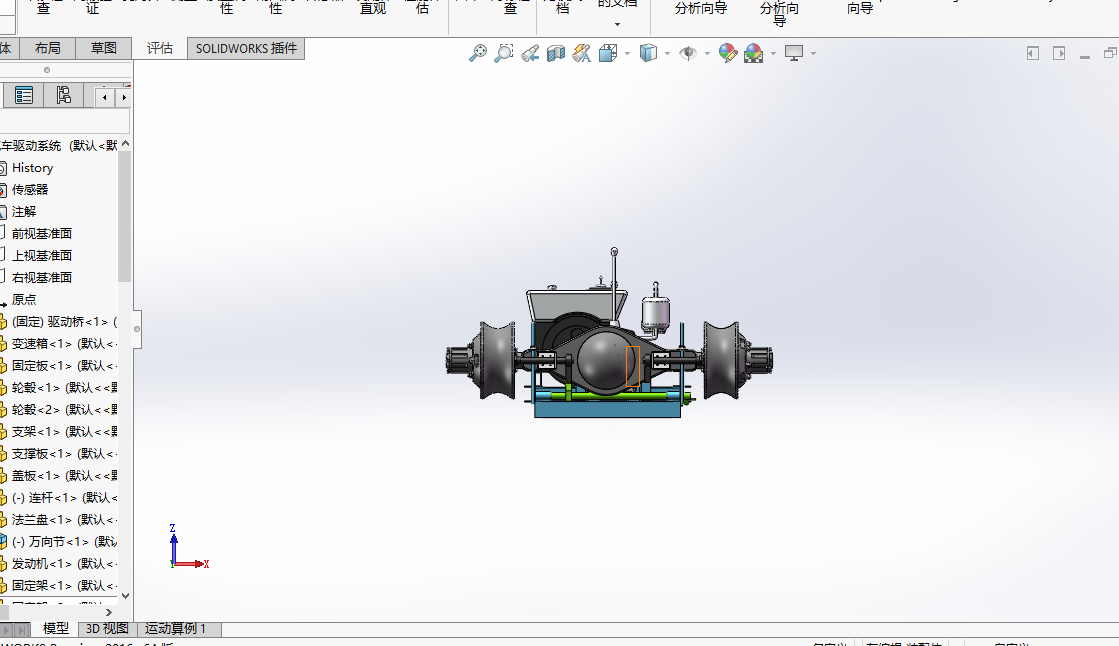Click right panel expand arrow in document corner

1059,54
